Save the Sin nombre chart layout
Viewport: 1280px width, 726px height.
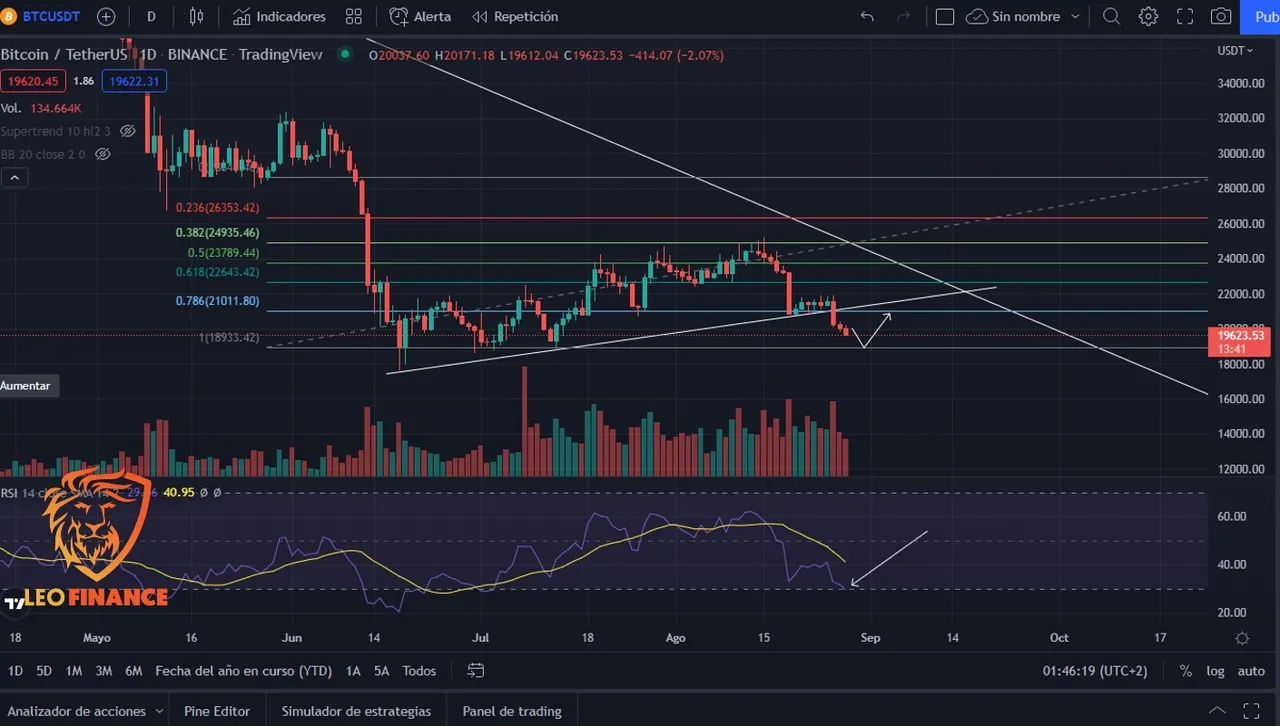pyautogui.click(x=1013, y=17)
